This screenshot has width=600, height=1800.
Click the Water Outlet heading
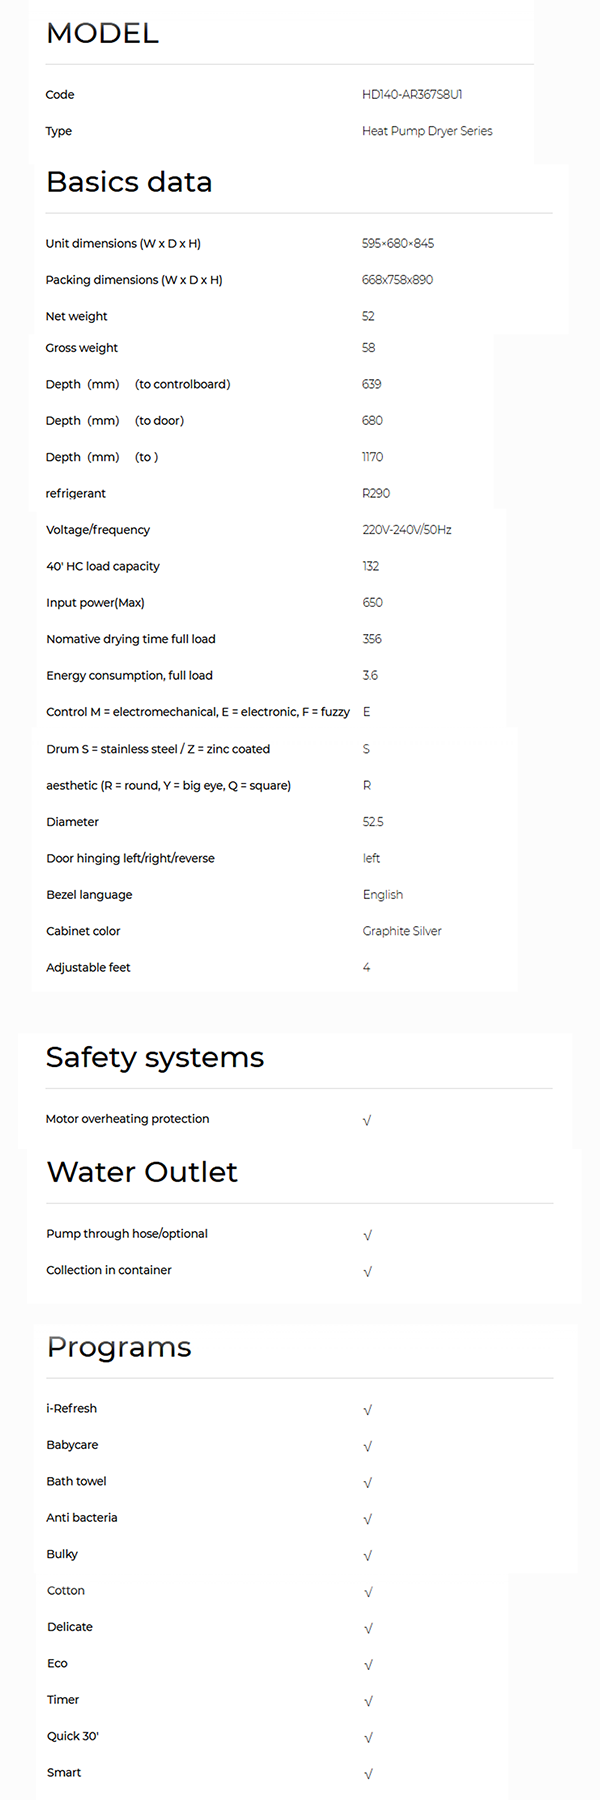click(142, 1172)
